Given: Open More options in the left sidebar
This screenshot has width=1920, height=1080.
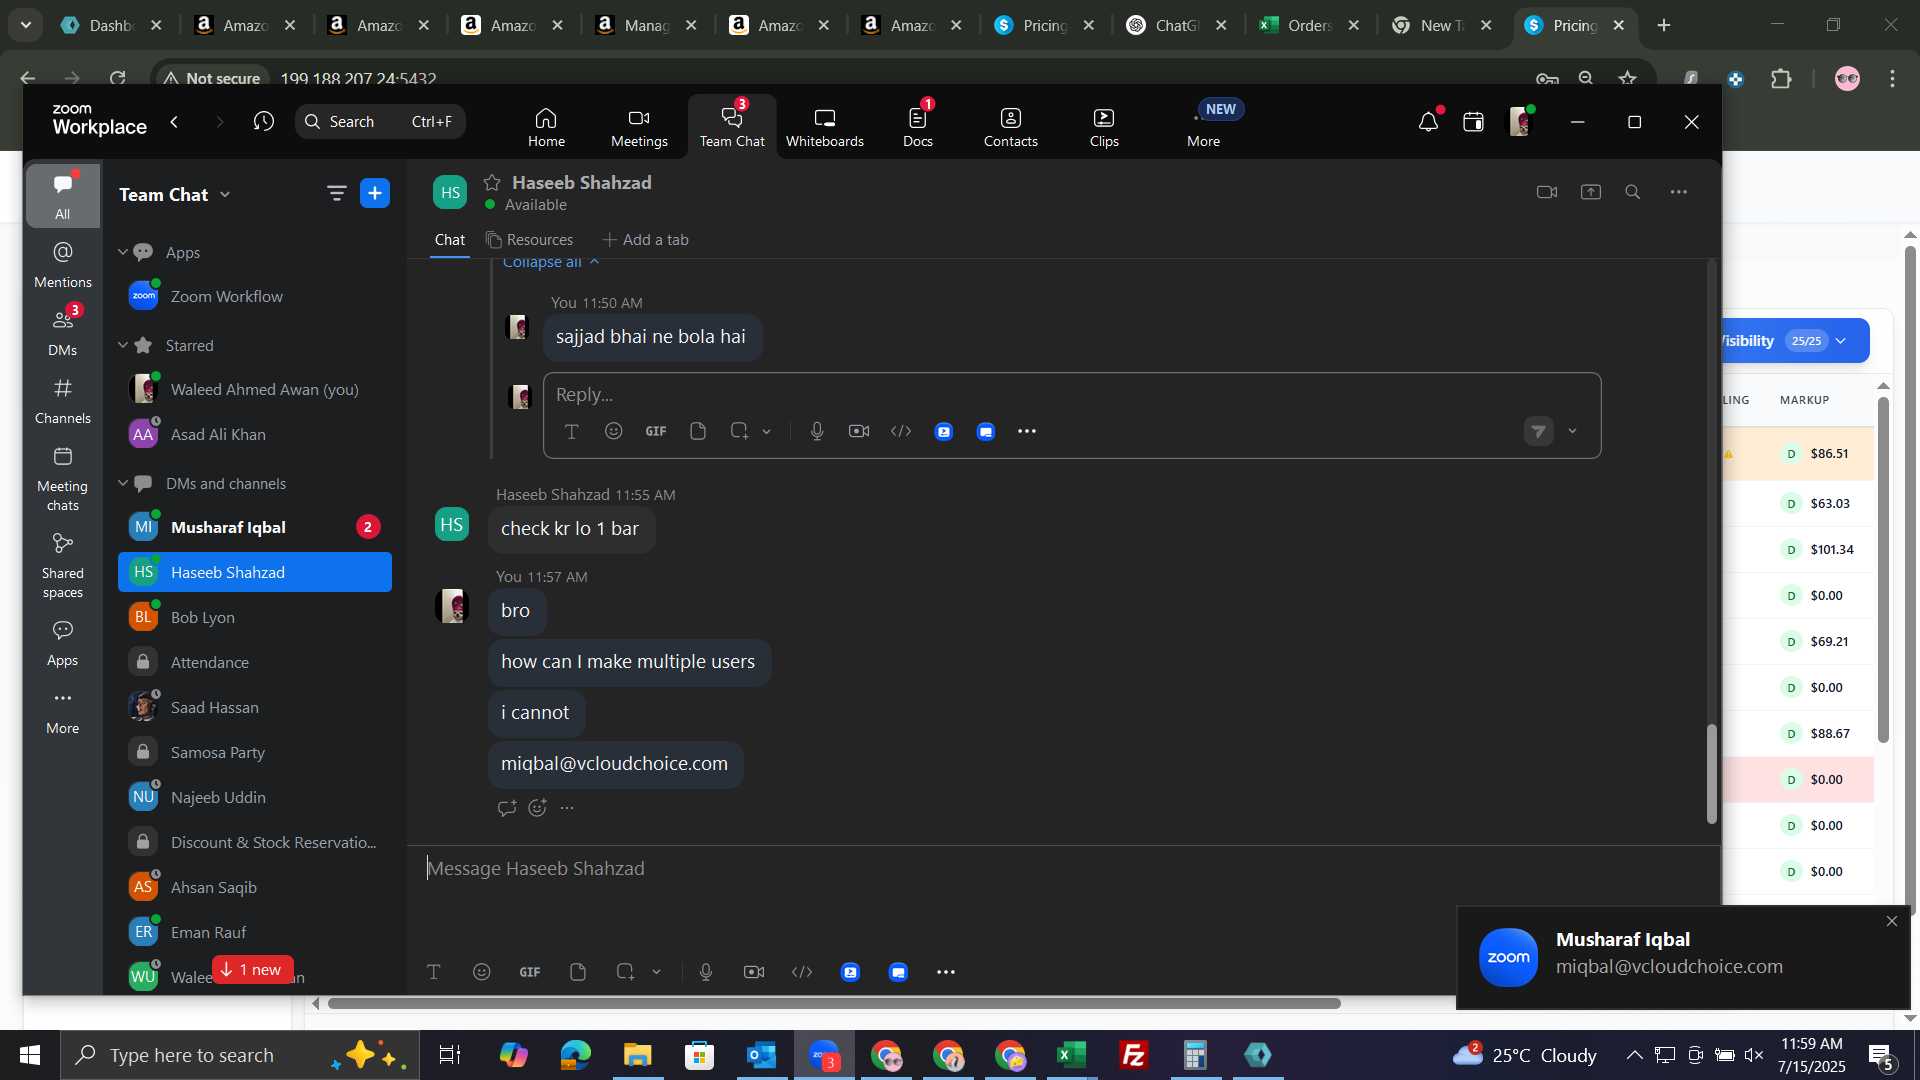Looking at the screenshot, I should [62, 711].
